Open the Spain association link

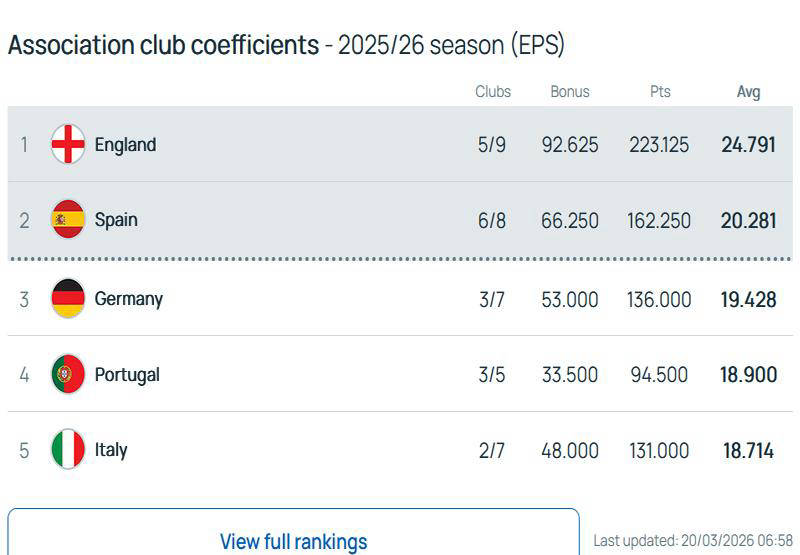116,219
